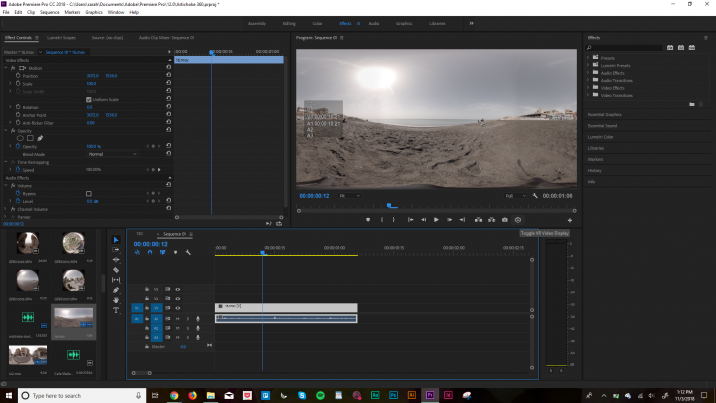Viewport: 716px width, 403px height.
Task: Play the sequence in Program monitor
Action: [x=436, y=220]
